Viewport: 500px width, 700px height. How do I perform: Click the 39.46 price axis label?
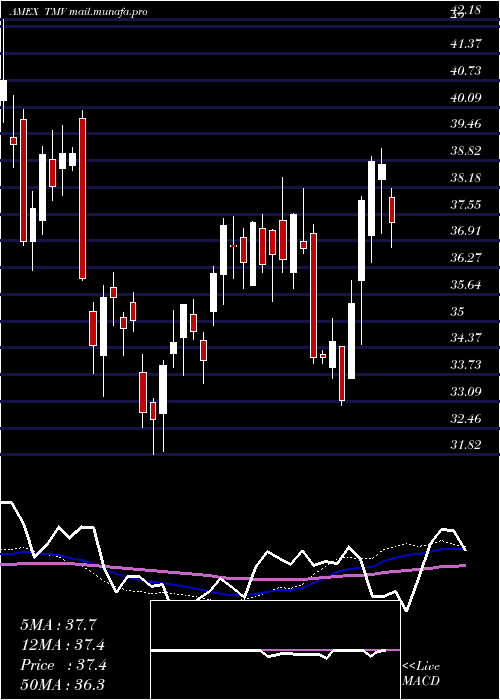click(466, 124)
